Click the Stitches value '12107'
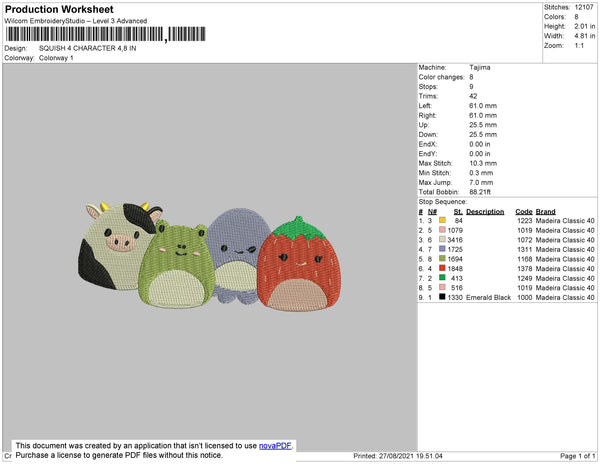The width and height of the screenshot is (600, 464). (584, 7)
